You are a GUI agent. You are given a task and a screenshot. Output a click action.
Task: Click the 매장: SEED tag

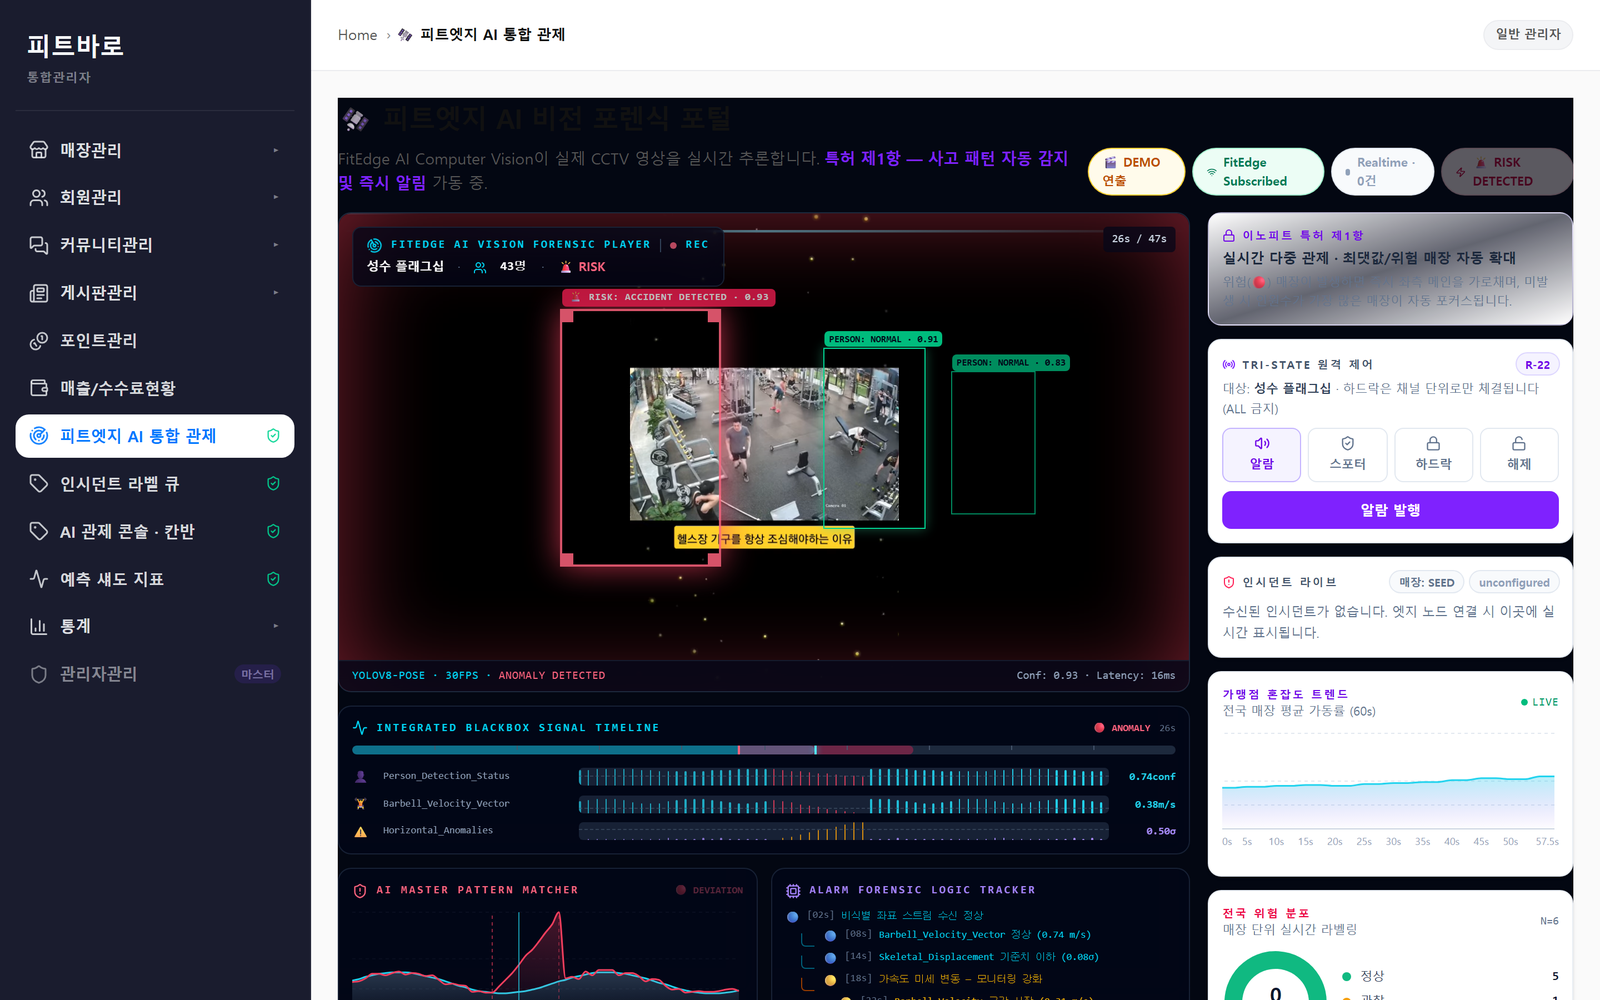click(1427, 582)
